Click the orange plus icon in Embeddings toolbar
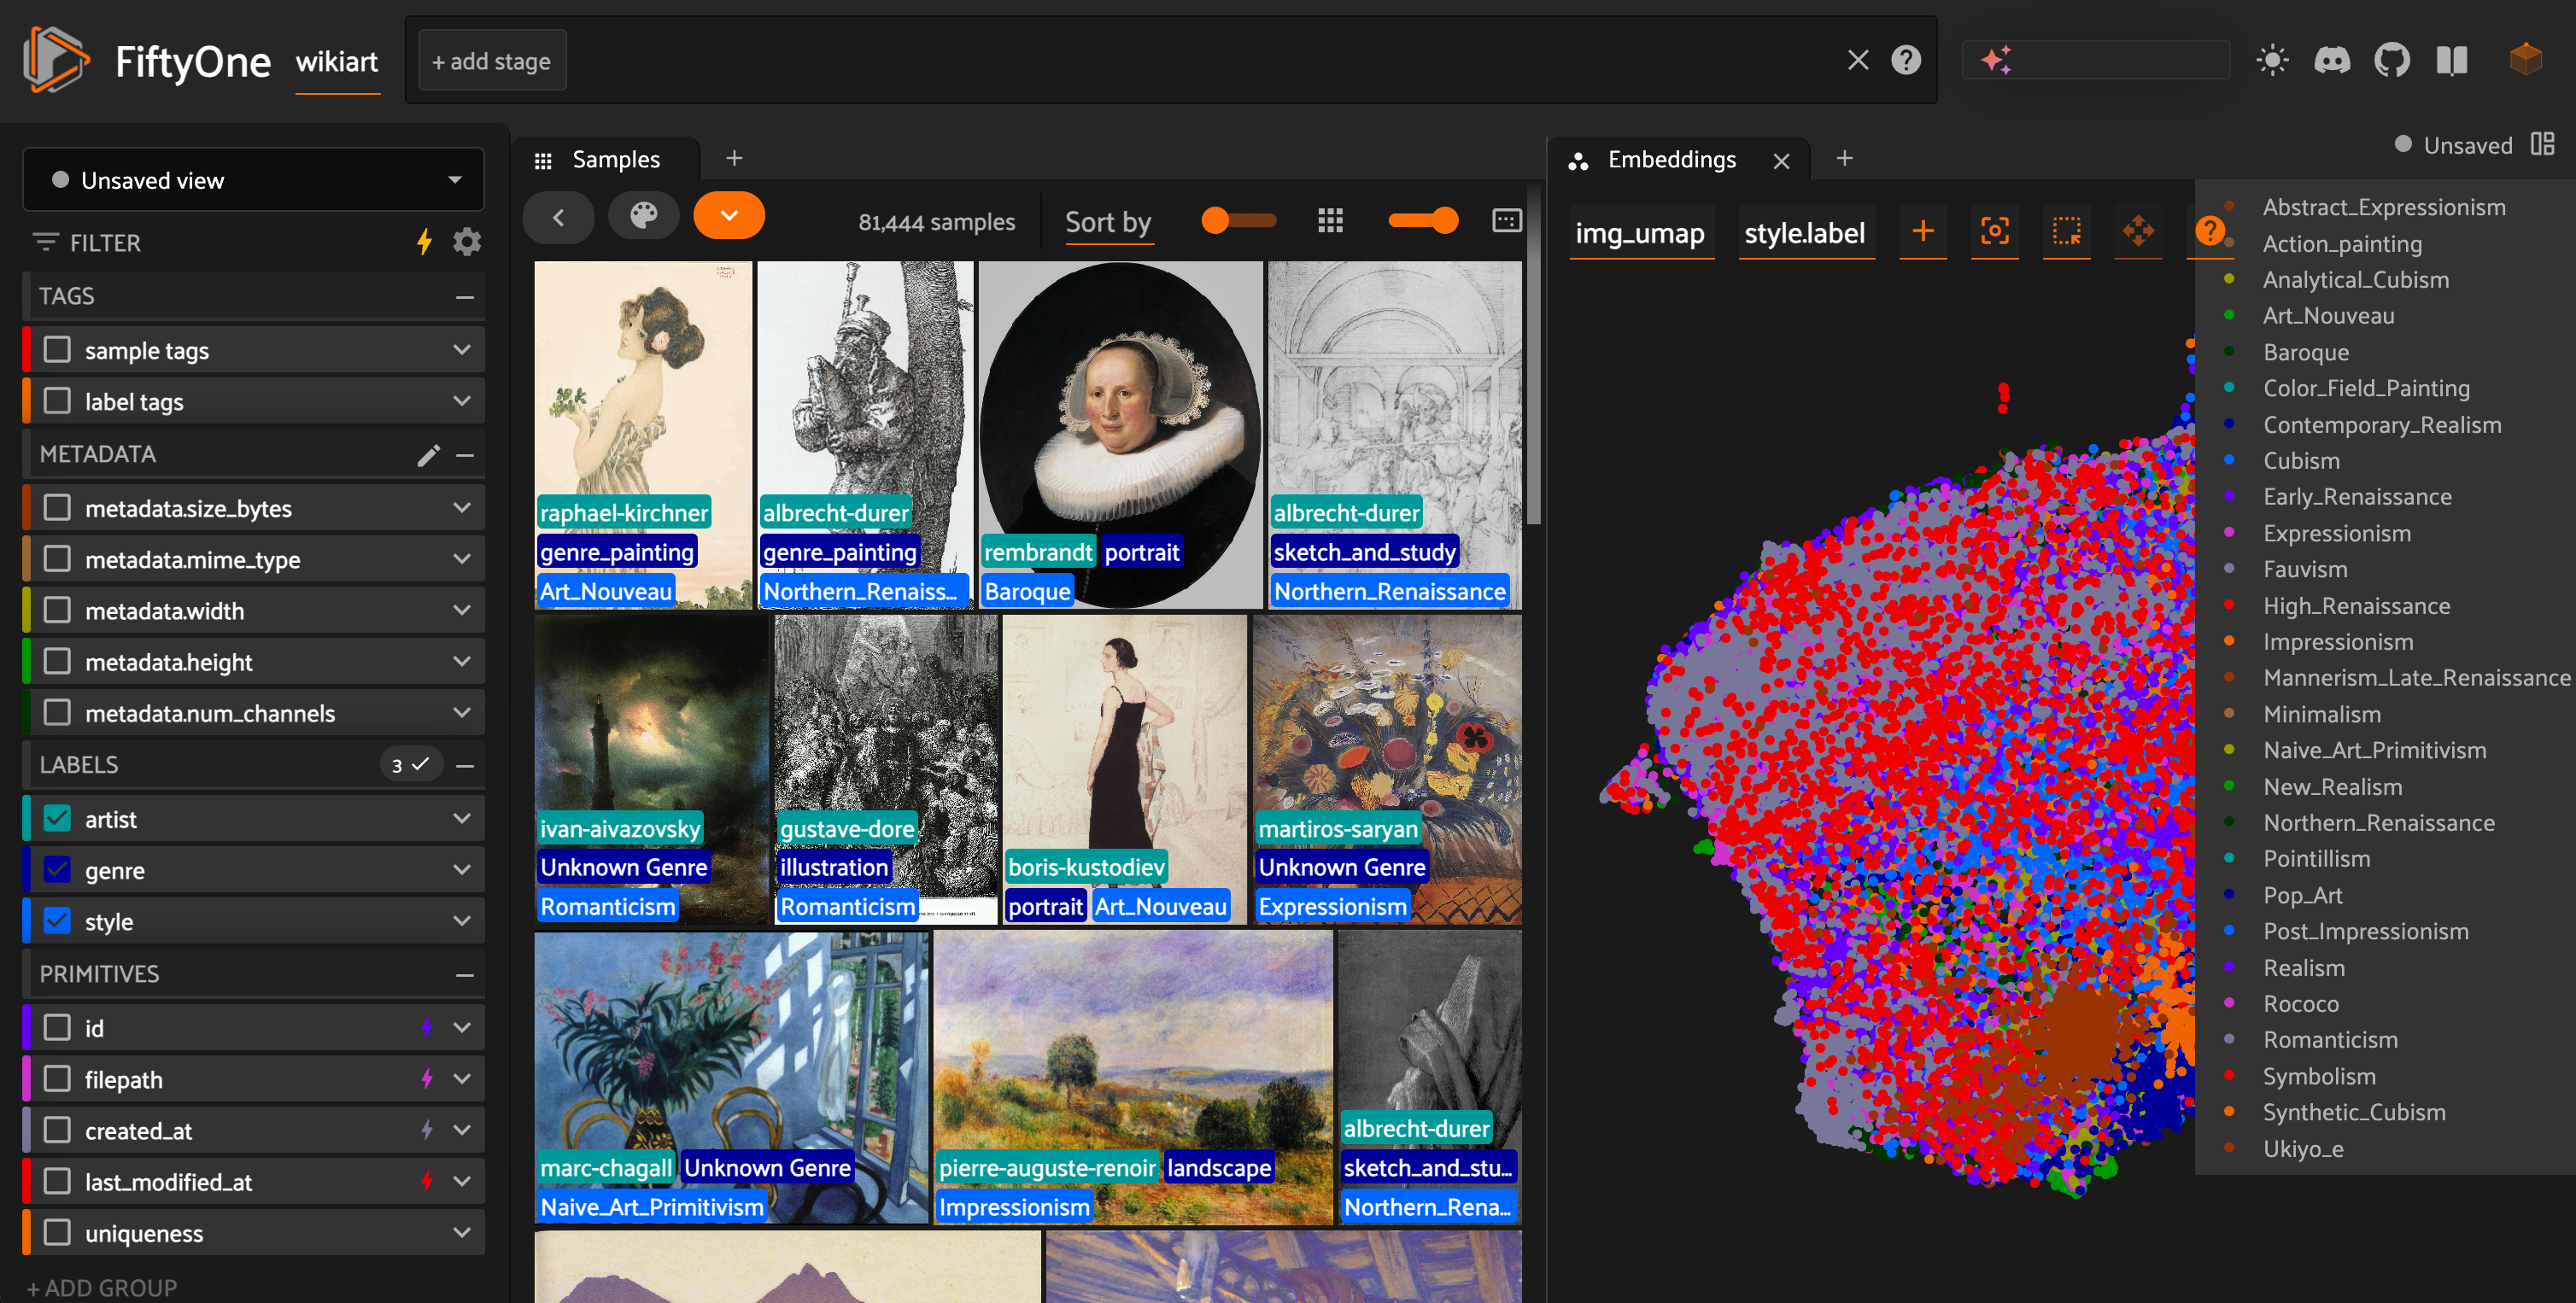Viewport: 2576px width, 1303px height. (1922, 232)
